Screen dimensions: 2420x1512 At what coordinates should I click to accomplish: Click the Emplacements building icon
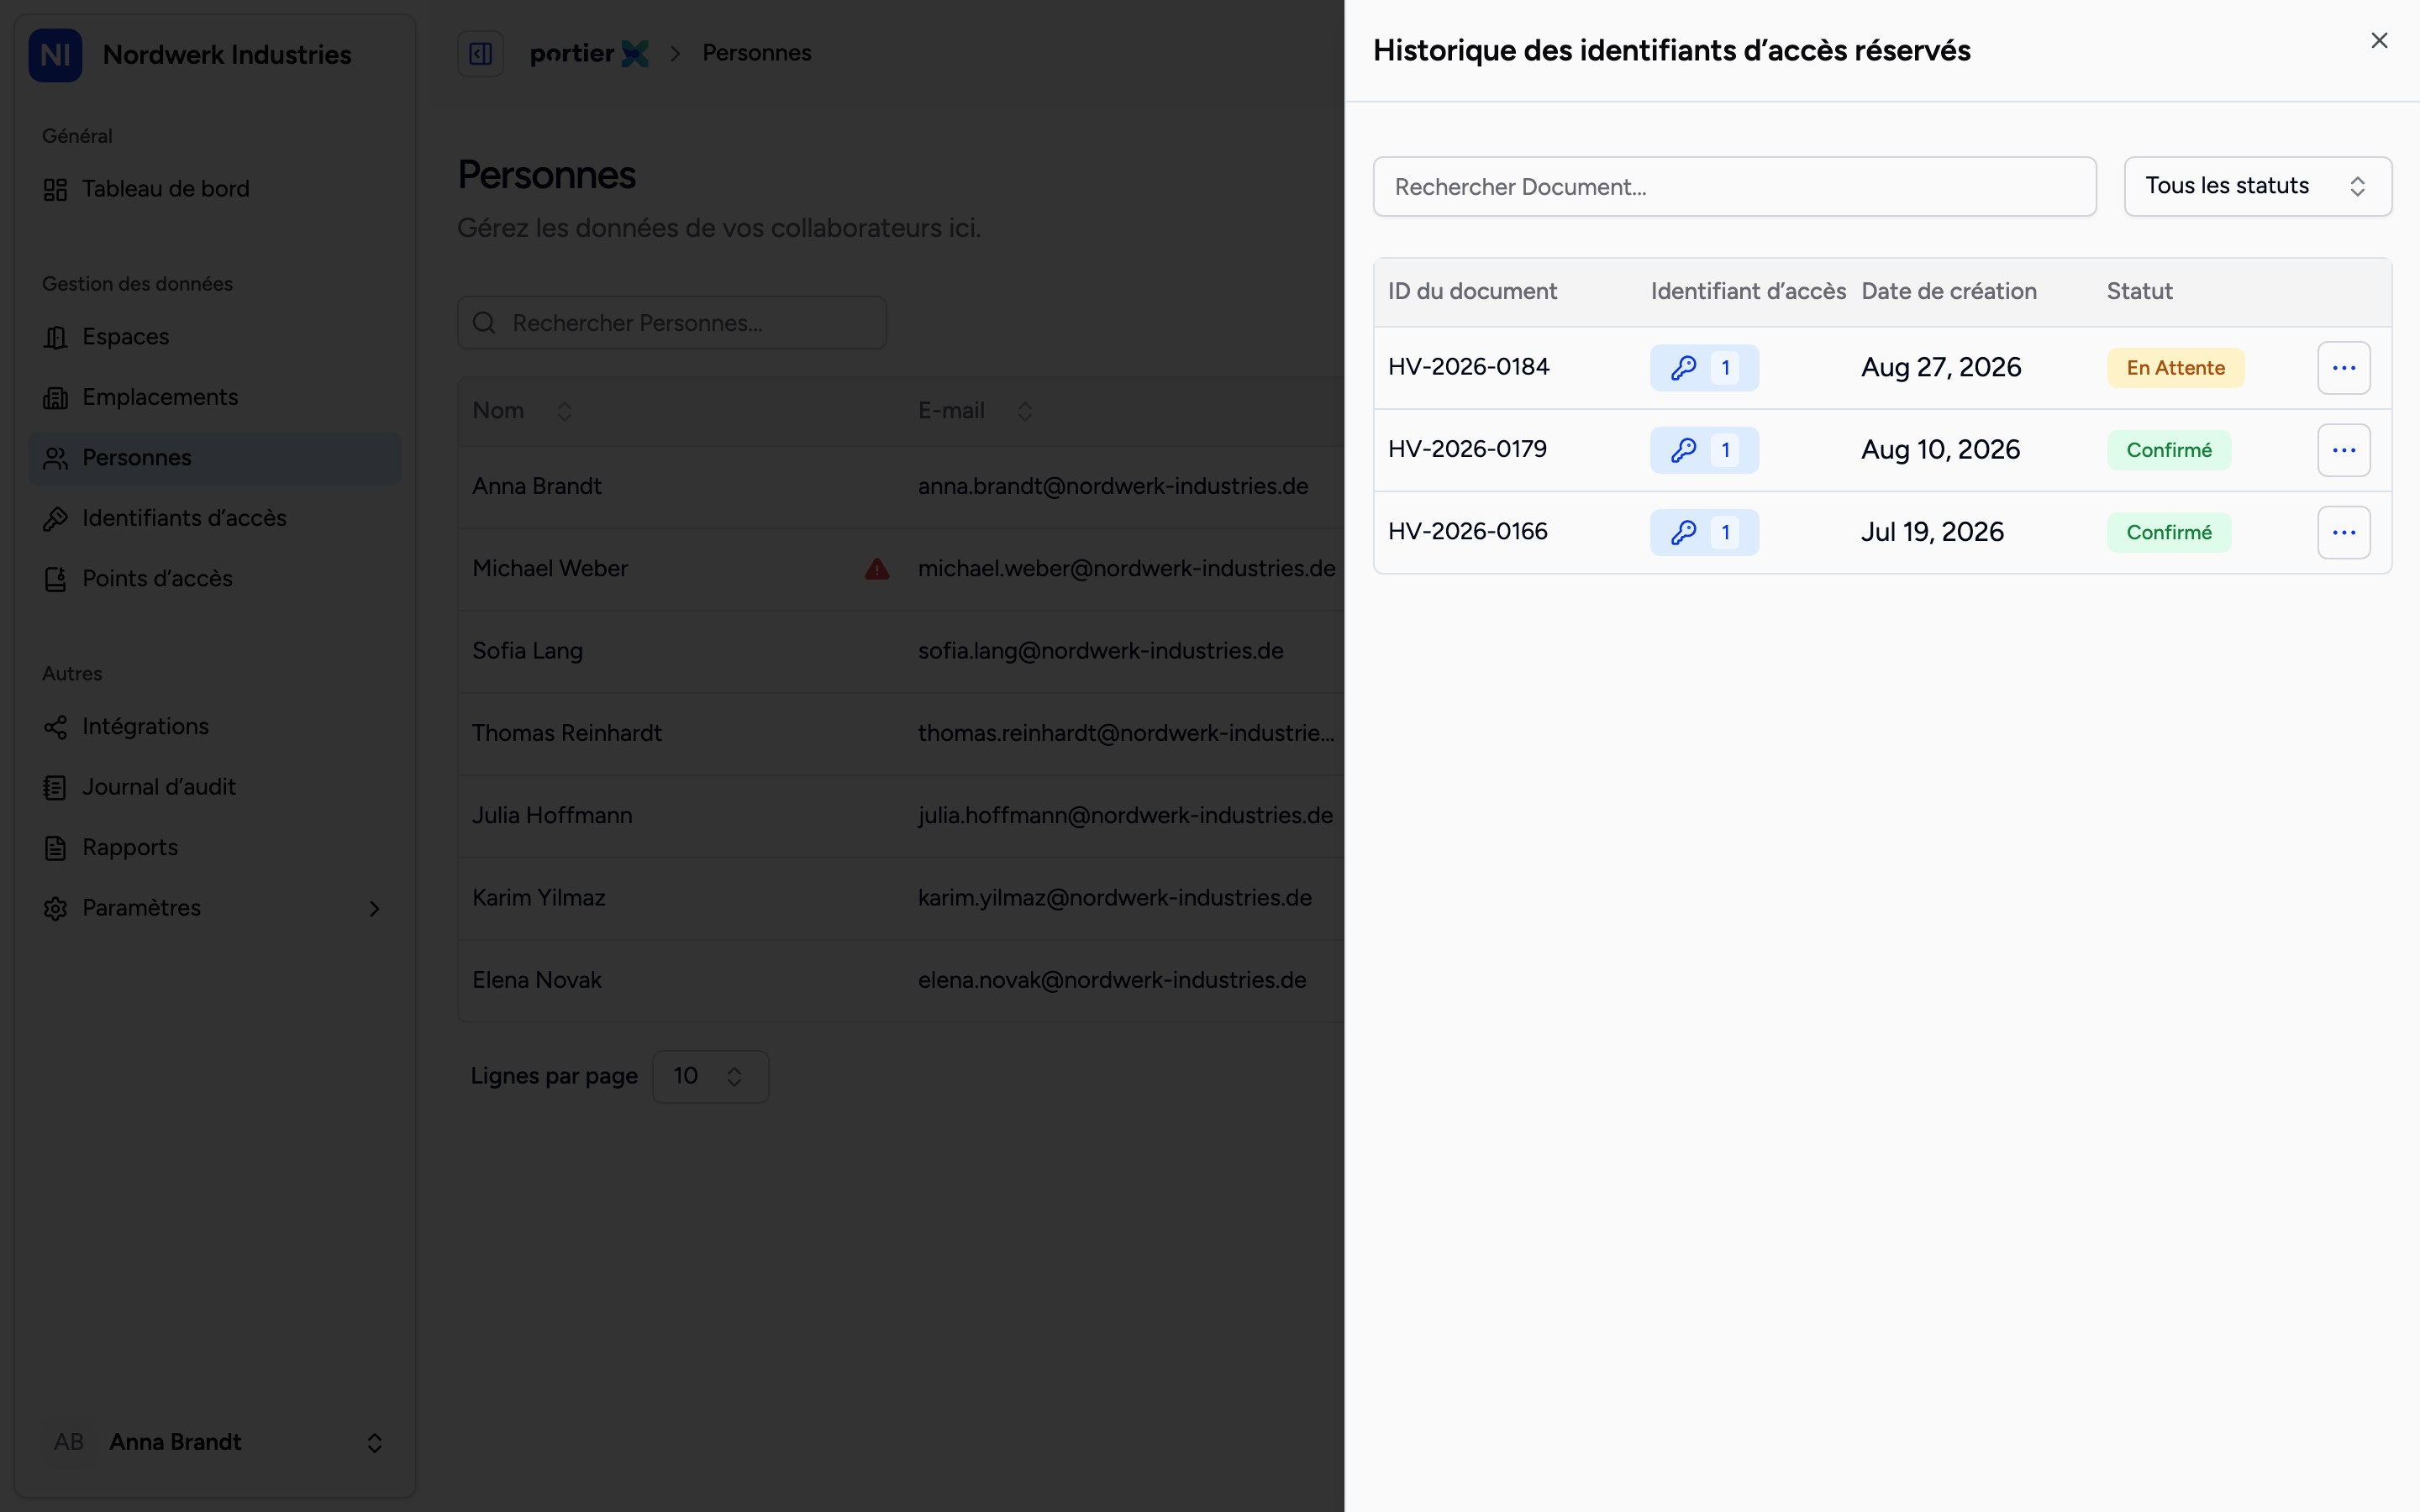55,397
